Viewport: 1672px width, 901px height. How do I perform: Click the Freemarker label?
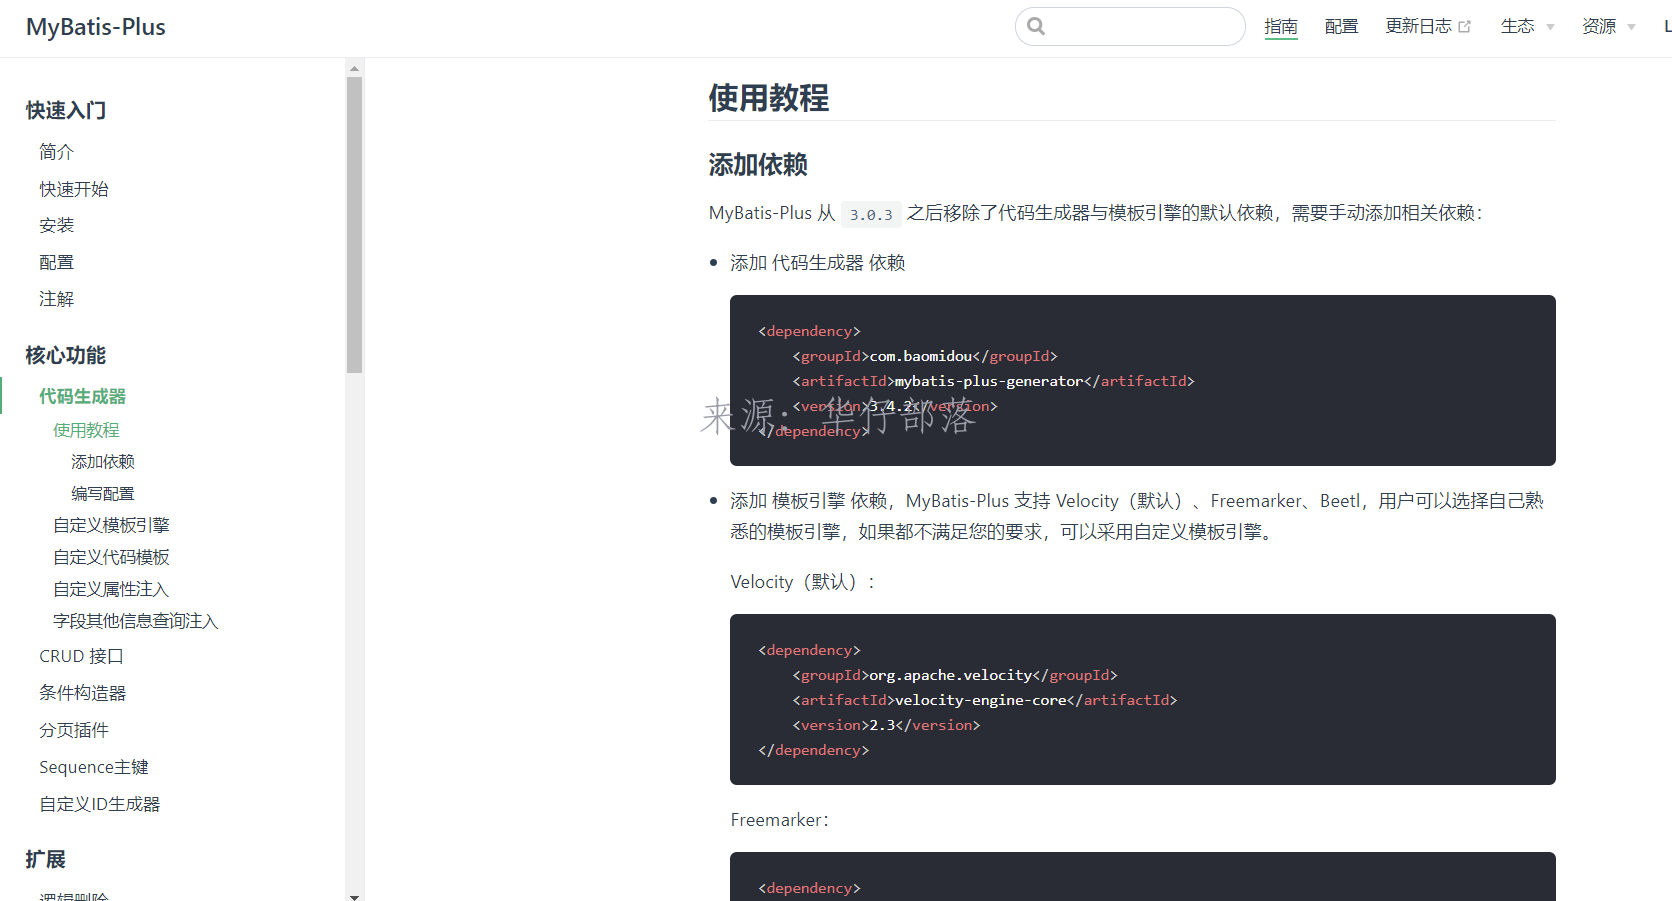[x=779, y=820]
